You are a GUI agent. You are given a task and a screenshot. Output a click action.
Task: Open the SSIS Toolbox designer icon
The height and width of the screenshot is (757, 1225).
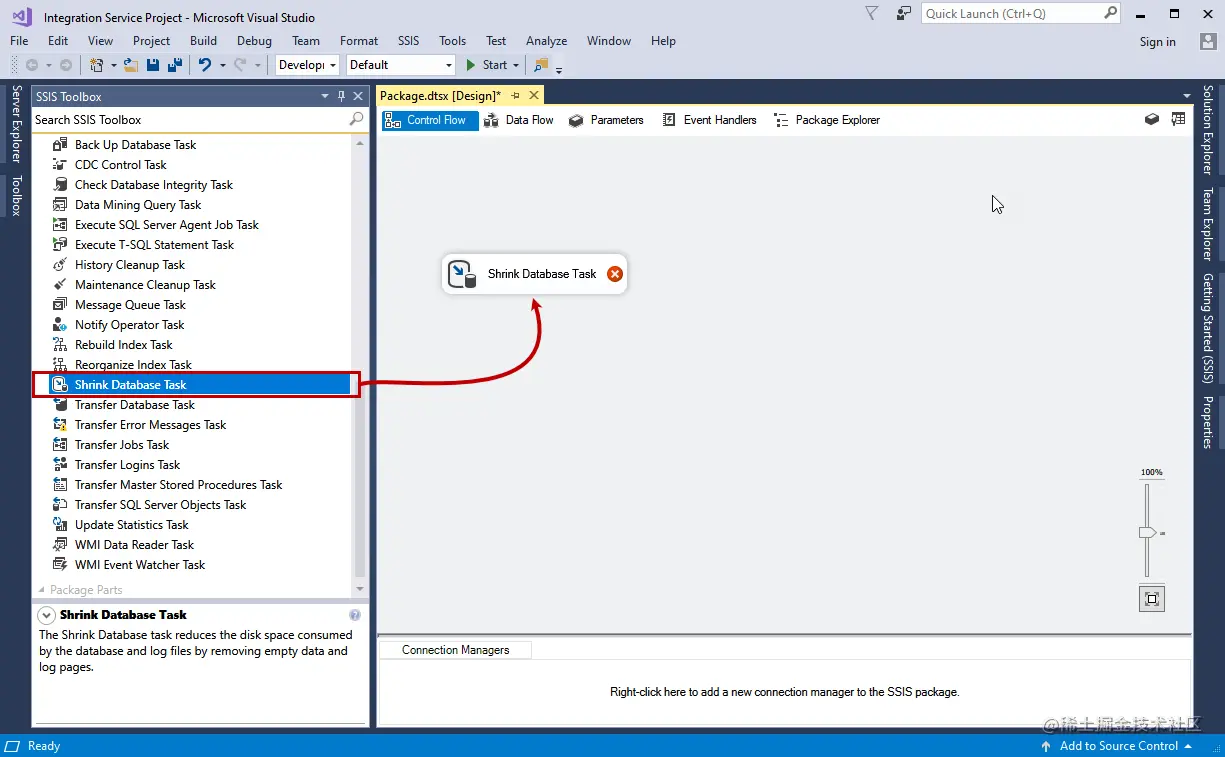click(x=1151, y=119)
